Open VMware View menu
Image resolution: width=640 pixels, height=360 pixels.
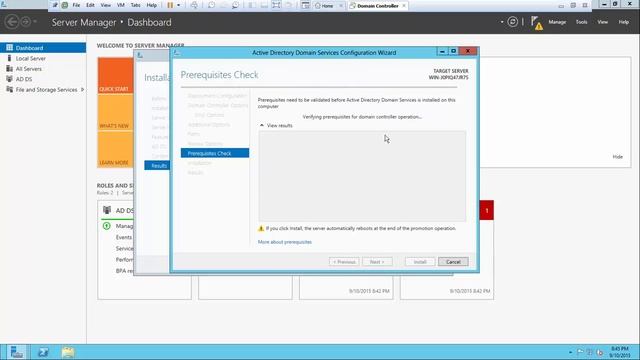pyautogui.click(x=105, y=5)
